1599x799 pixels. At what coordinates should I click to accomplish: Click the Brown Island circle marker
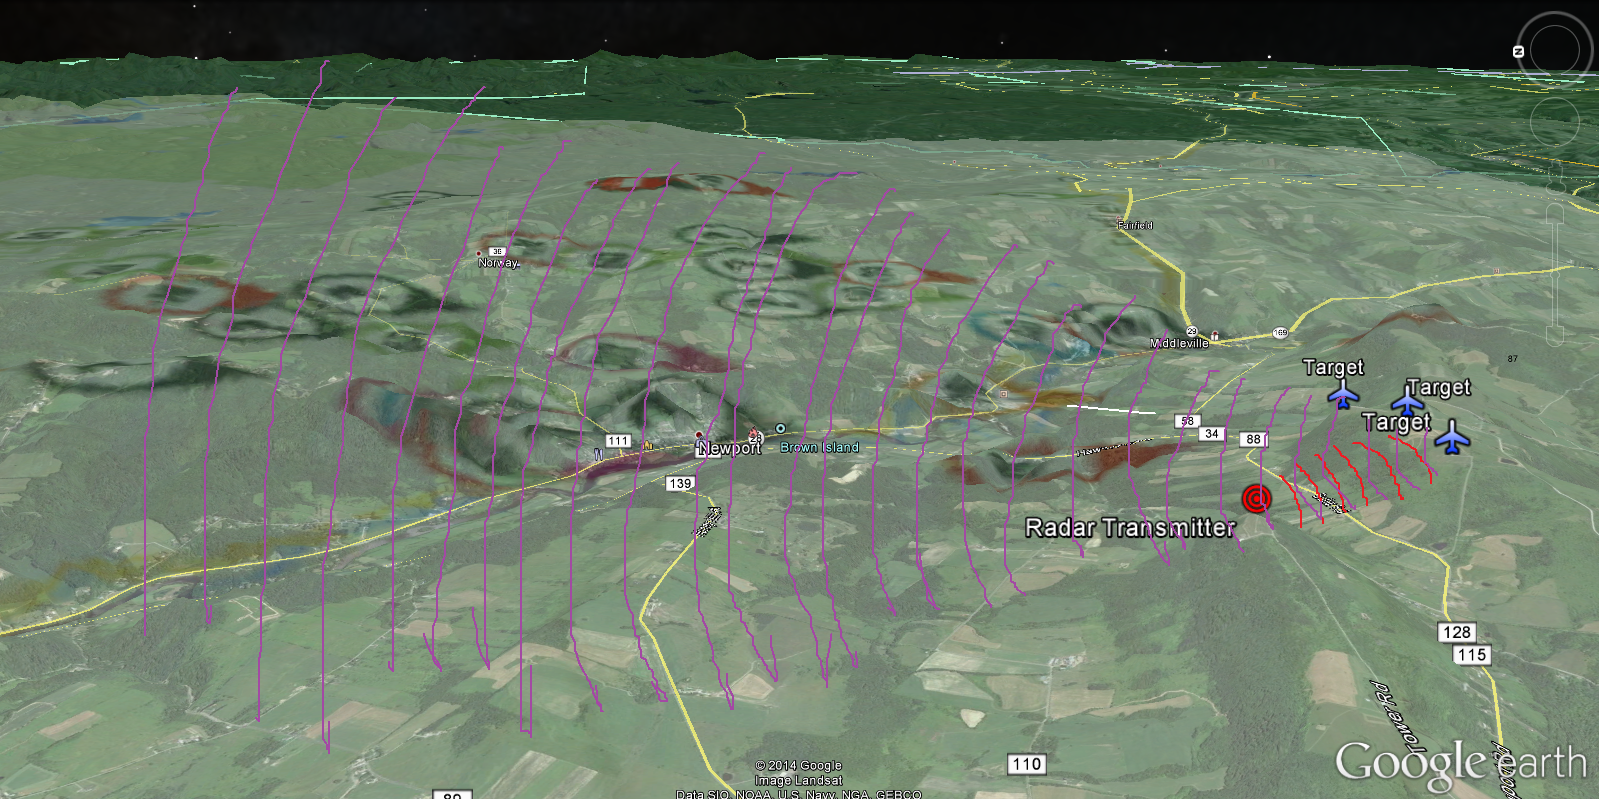(x=780, y=429)
